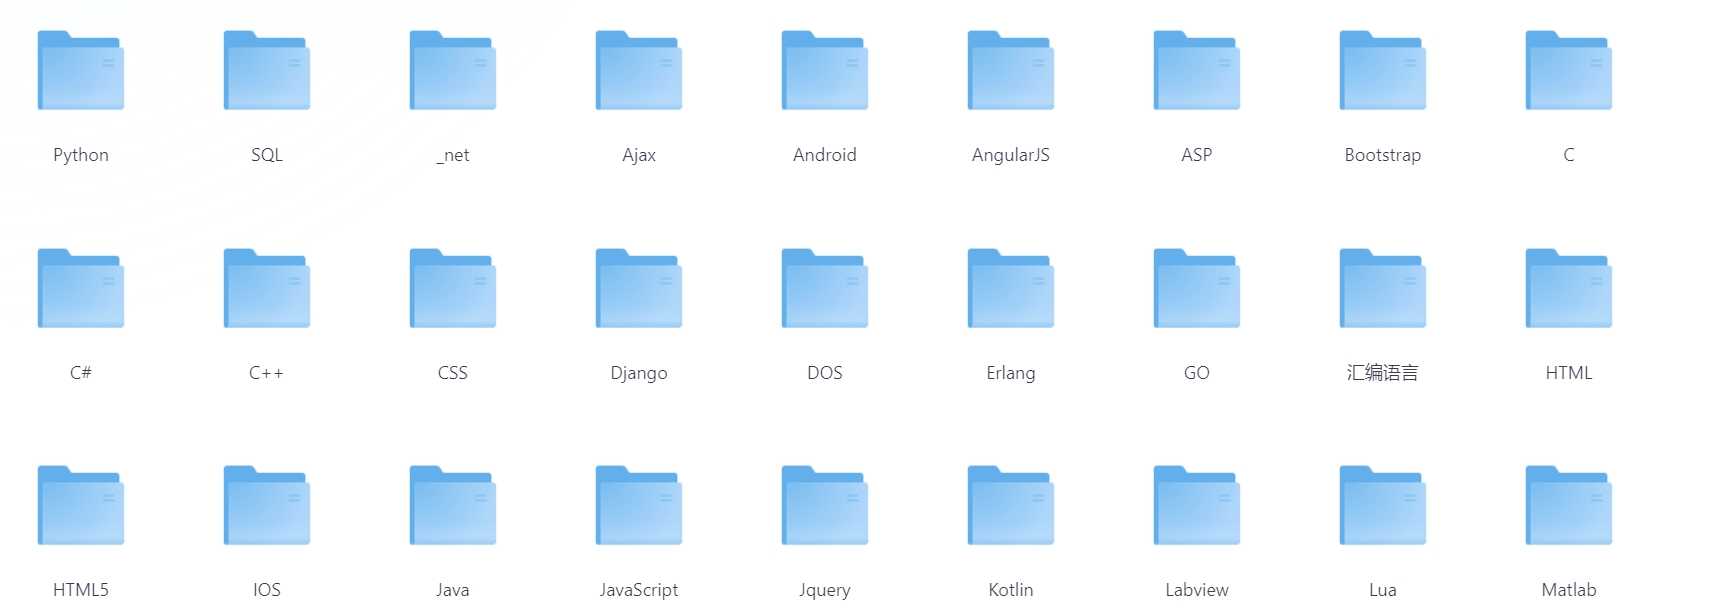This screenshot has width=1723, height=615.
Task: Click the AngularJS folder icon
Action: (x=1011, y=70)
